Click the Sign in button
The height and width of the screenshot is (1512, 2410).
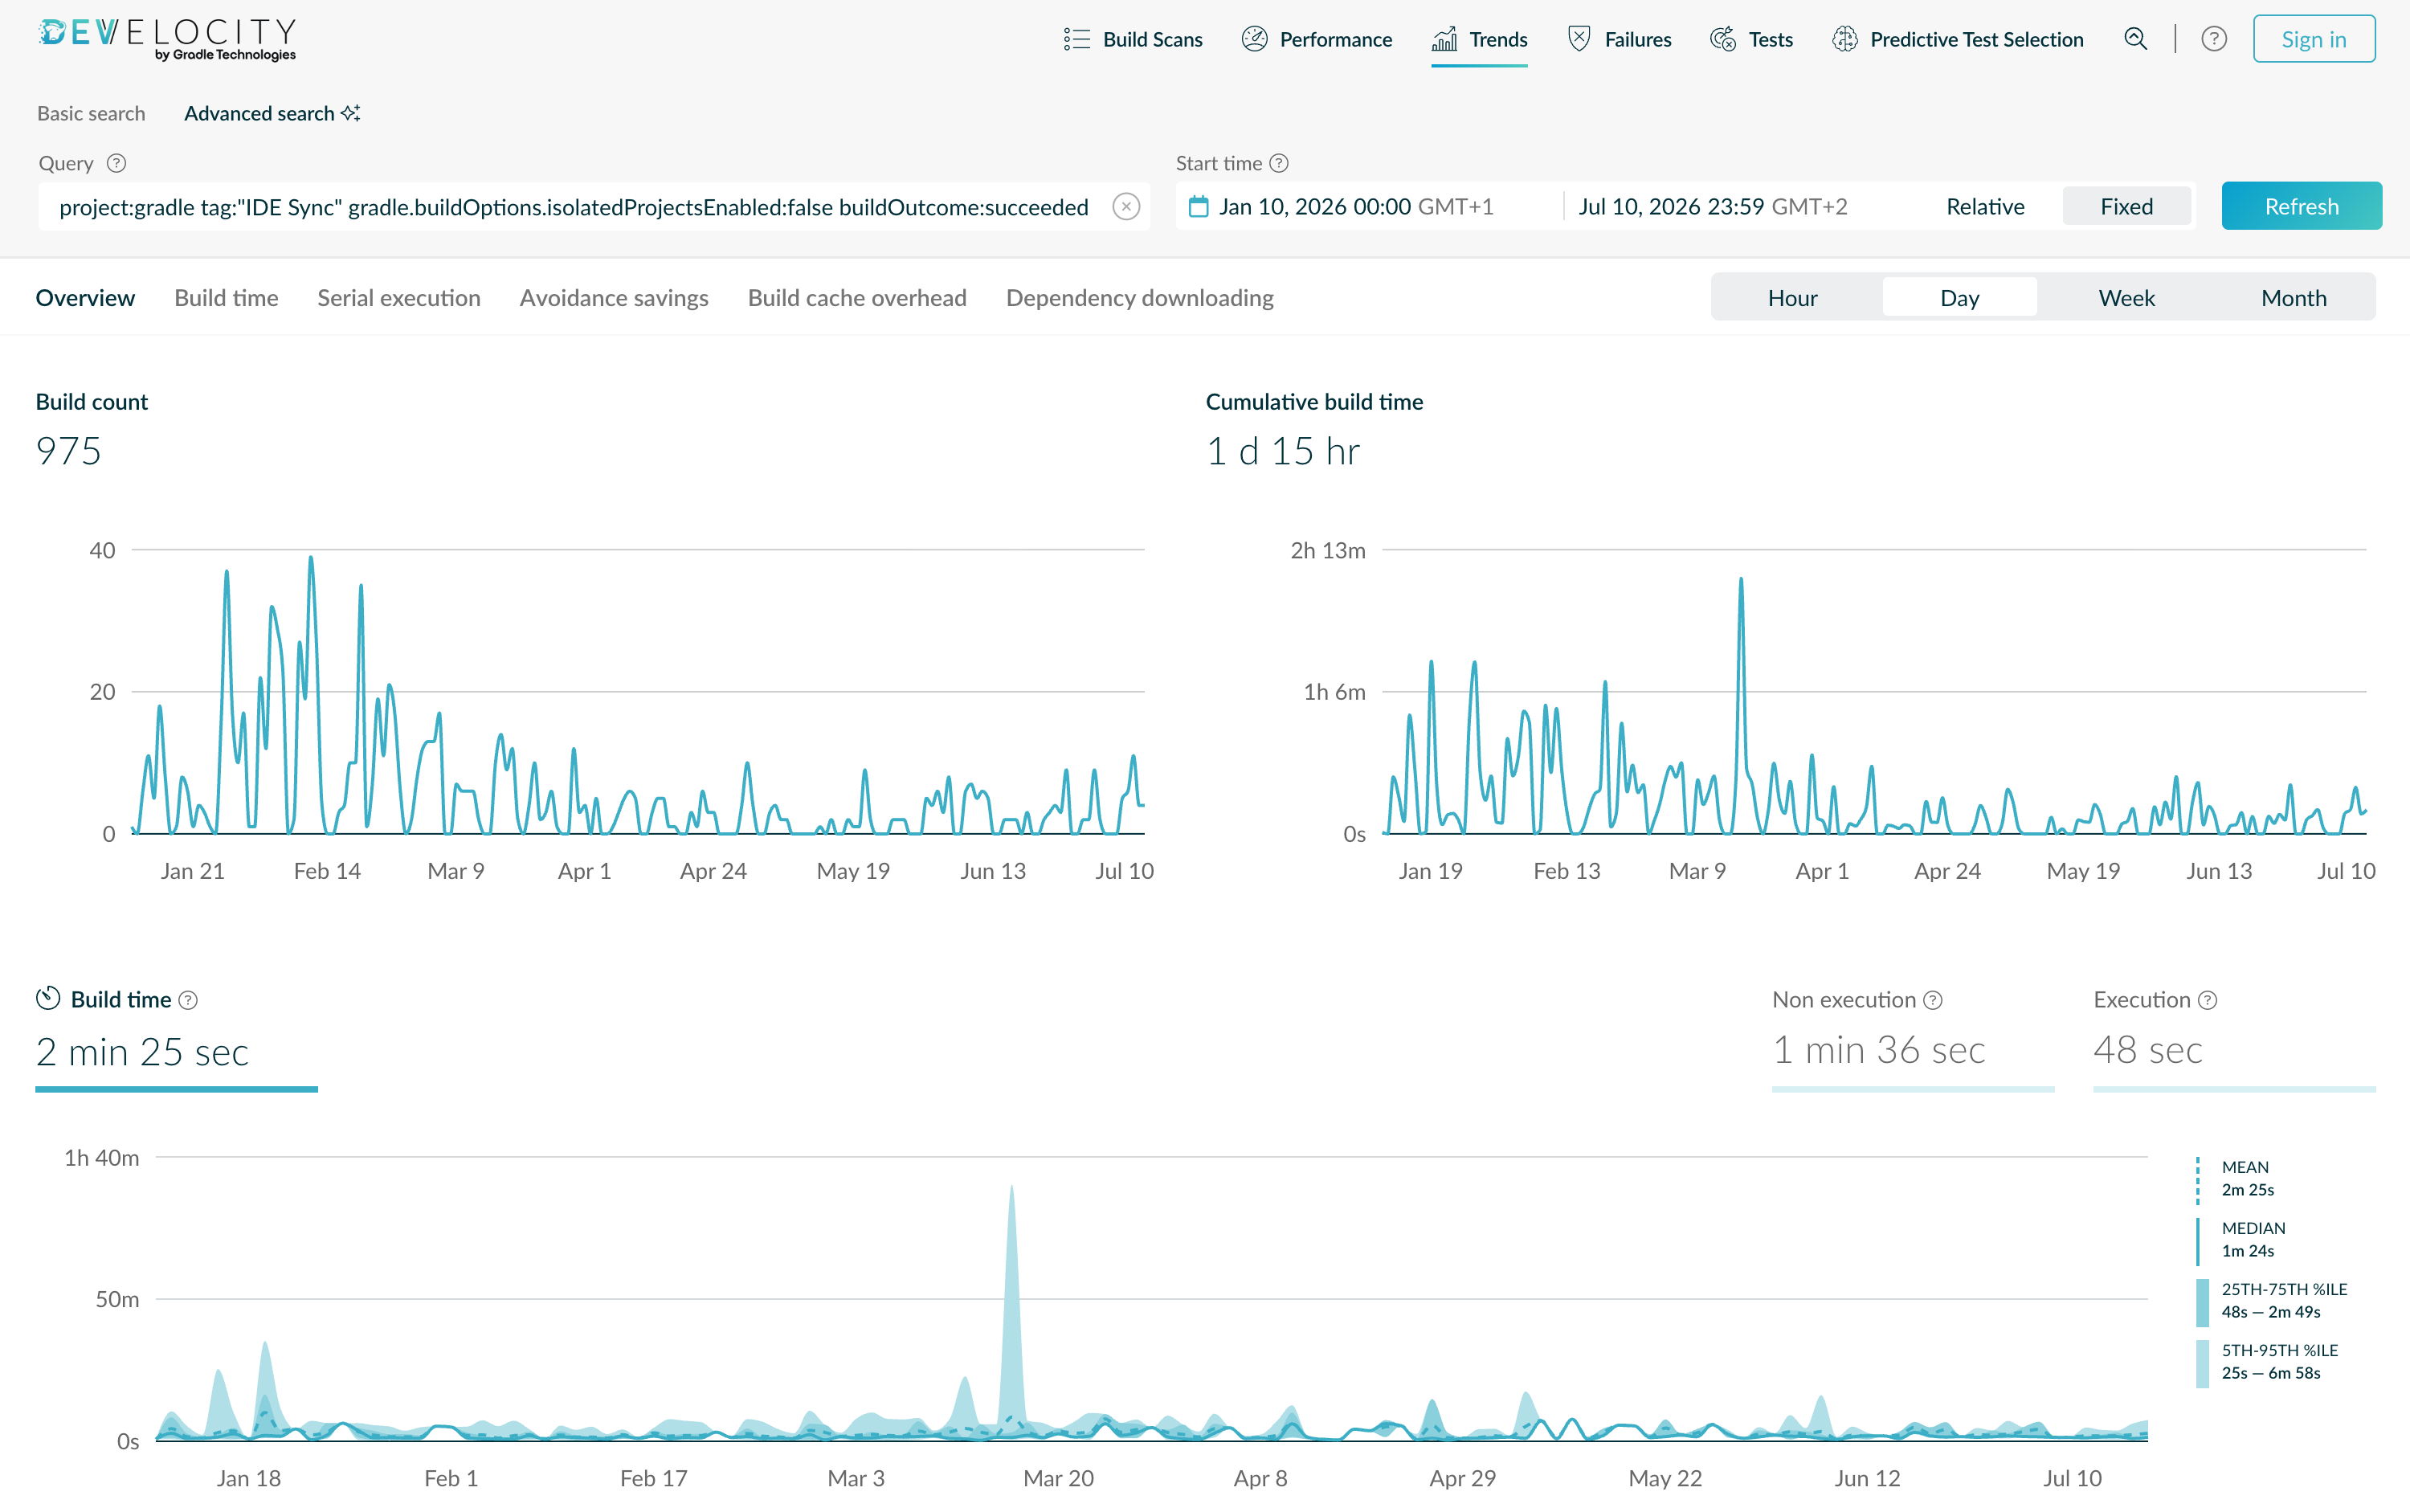2314,39
